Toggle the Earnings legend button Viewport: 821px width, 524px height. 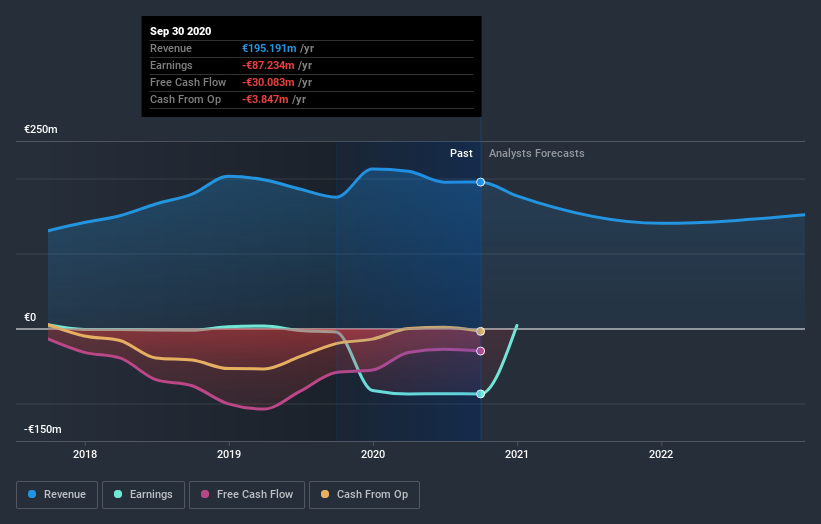pos(143,495)
